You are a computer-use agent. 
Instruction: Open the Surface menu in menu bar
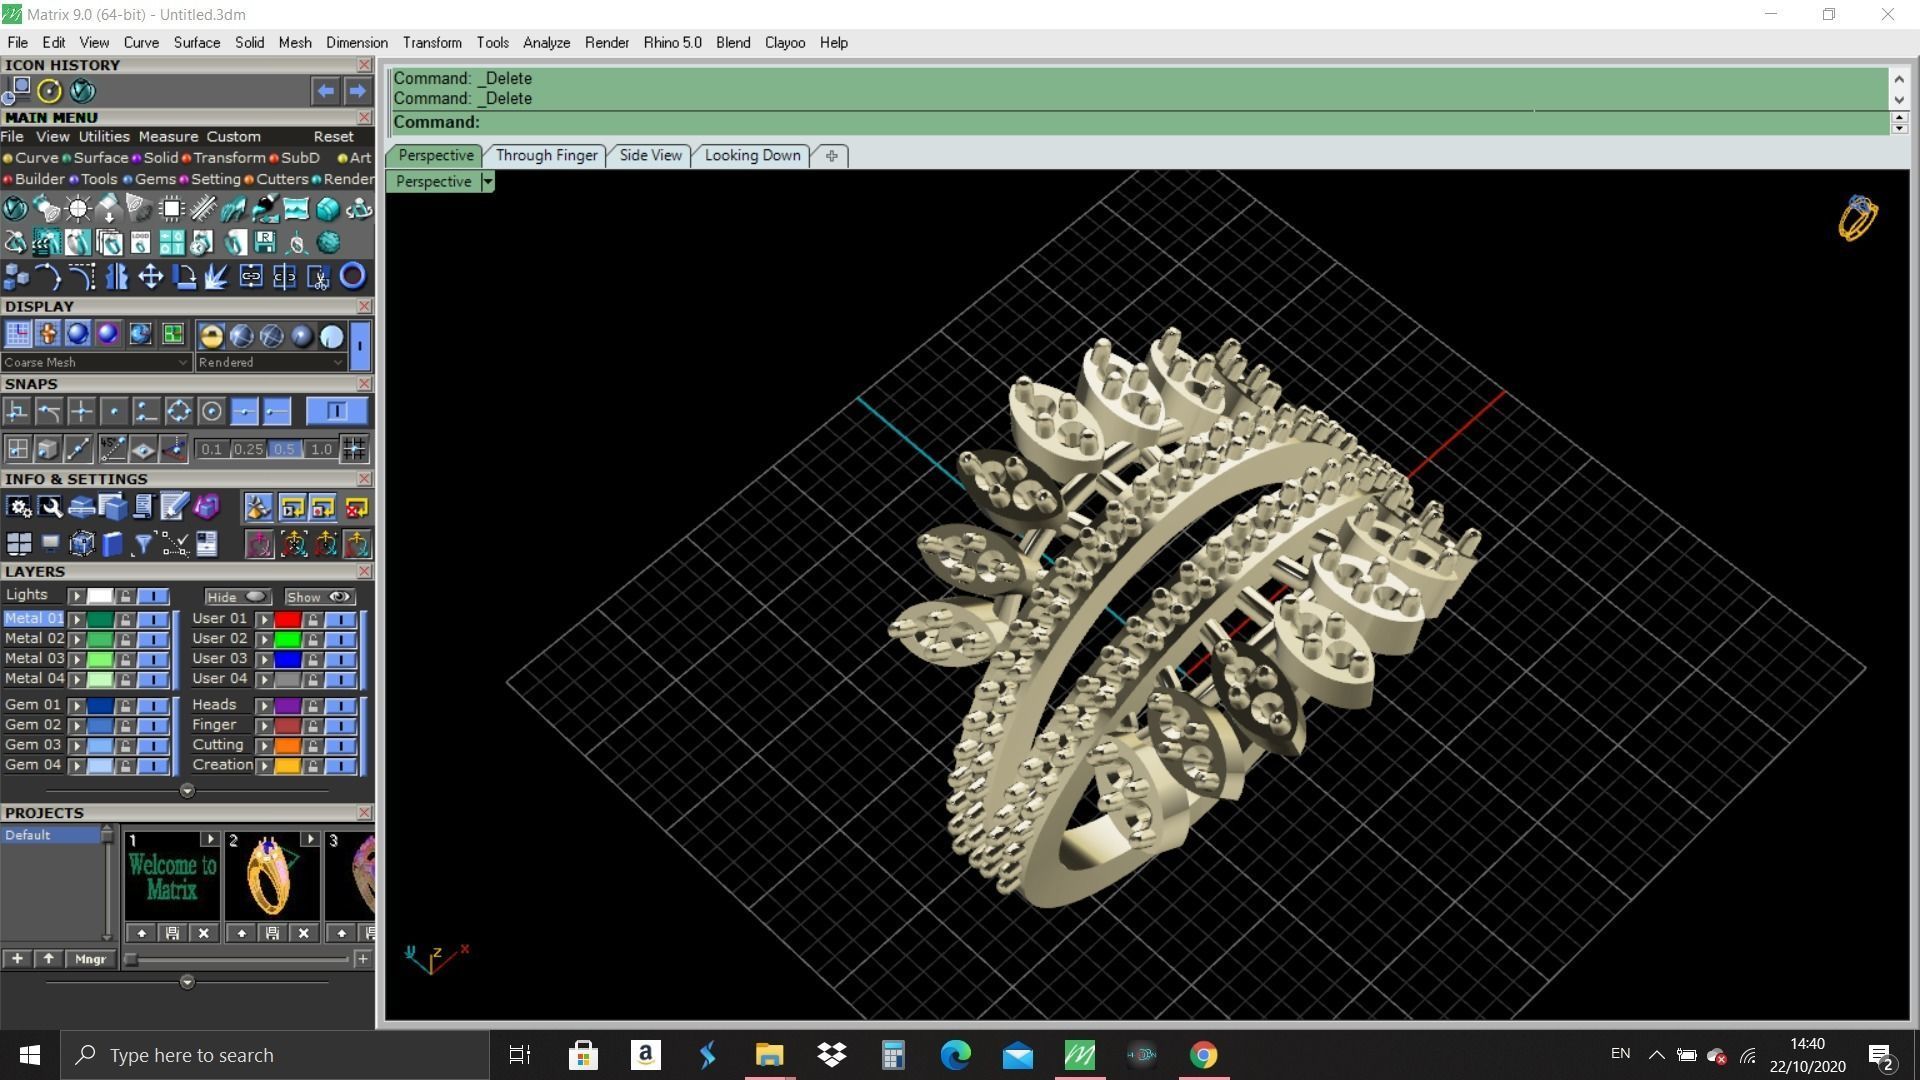pos(196,42)
